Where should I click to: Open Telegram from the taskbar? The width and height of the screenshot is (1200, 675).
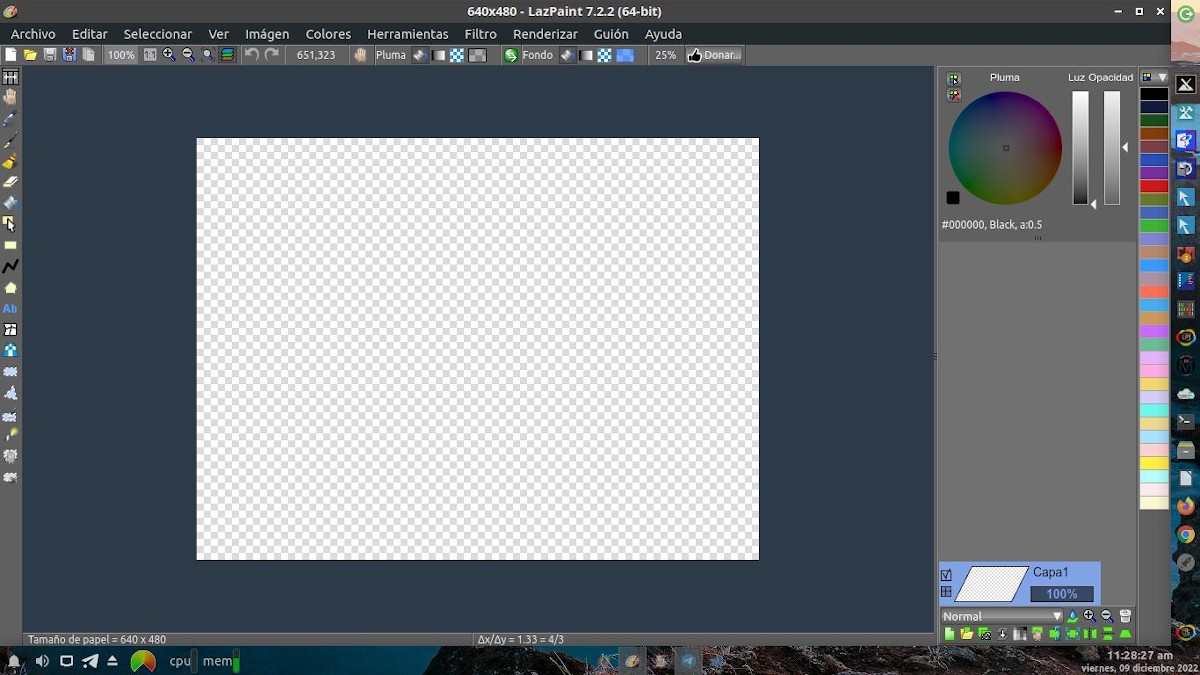tap(688, 661)
